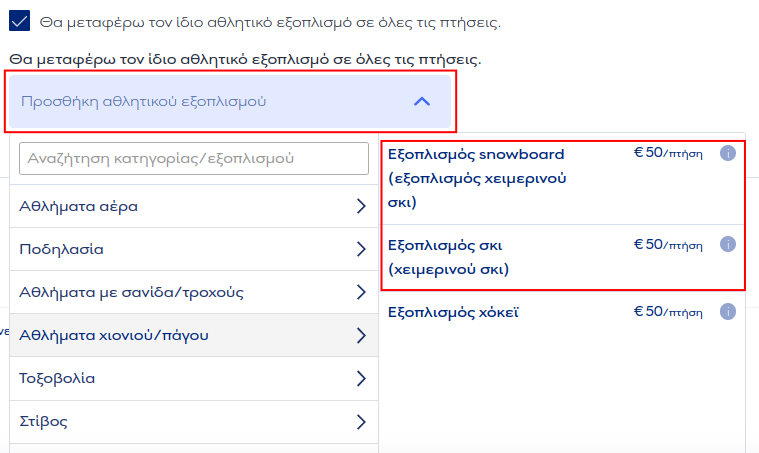Viewport: 759px width, 453px height.
Task: Click chevron next to Στίβος
Action: (360, 422)
